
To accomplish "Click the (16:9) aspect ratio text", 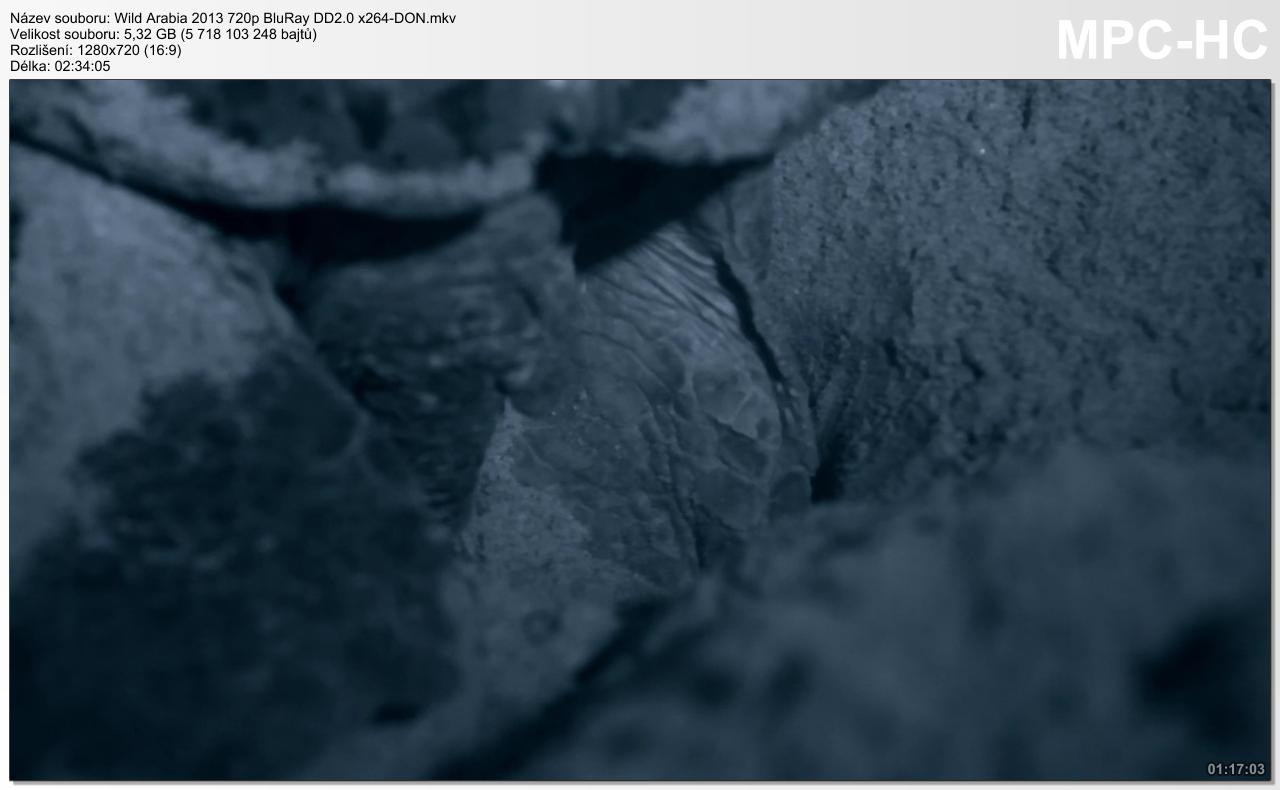I will click(x=161, y=50).
